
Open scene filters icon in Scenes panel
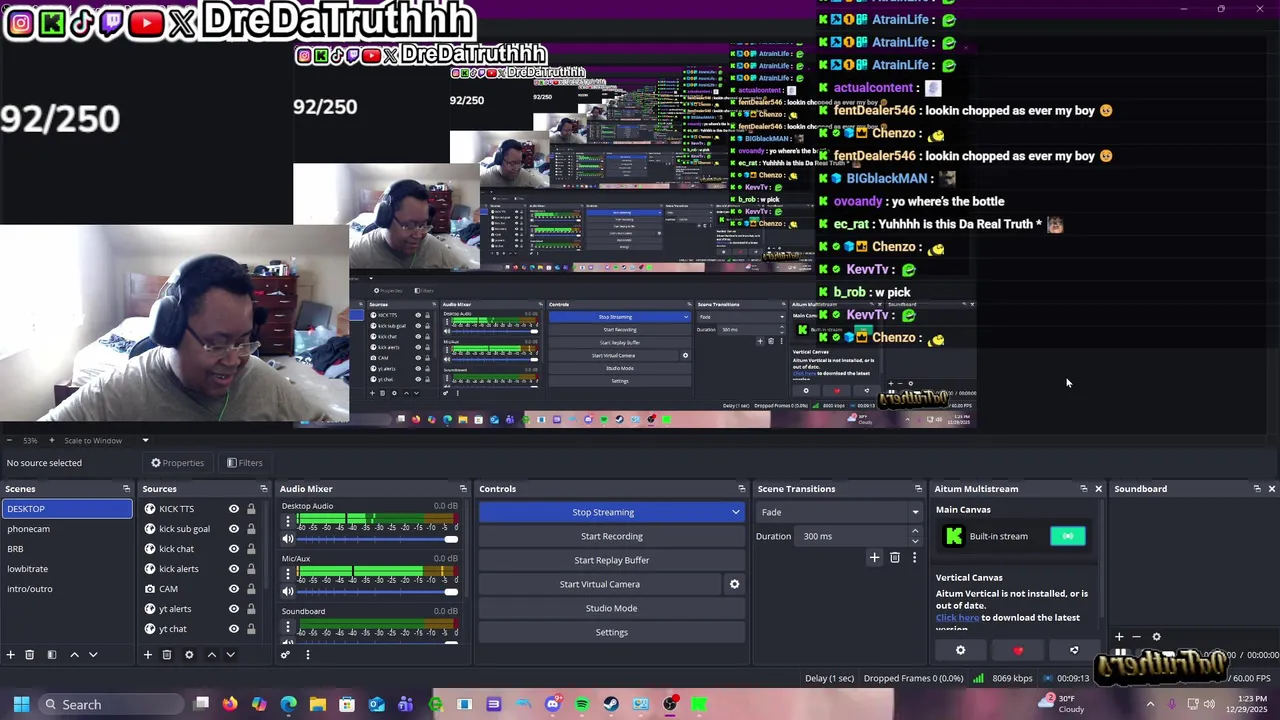pyautogui.click(x=52, y=655)
